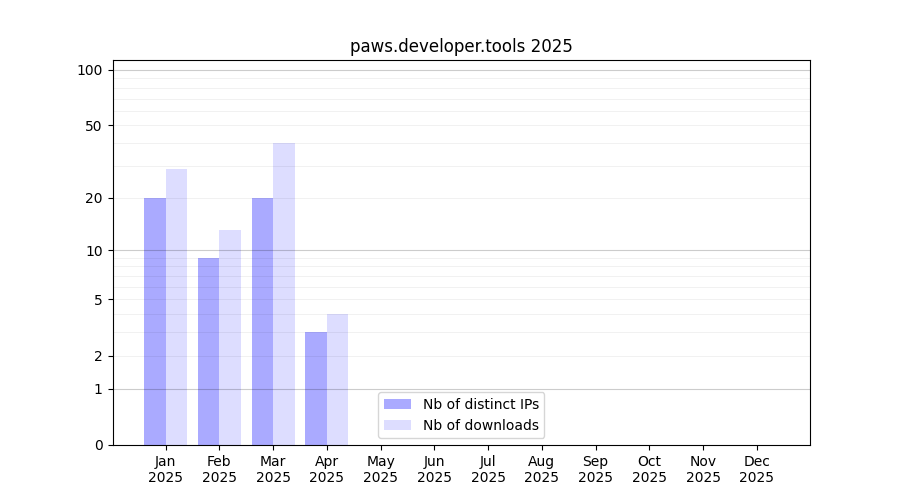Click the Apr 2025 downloads bar

click(337, 379)
